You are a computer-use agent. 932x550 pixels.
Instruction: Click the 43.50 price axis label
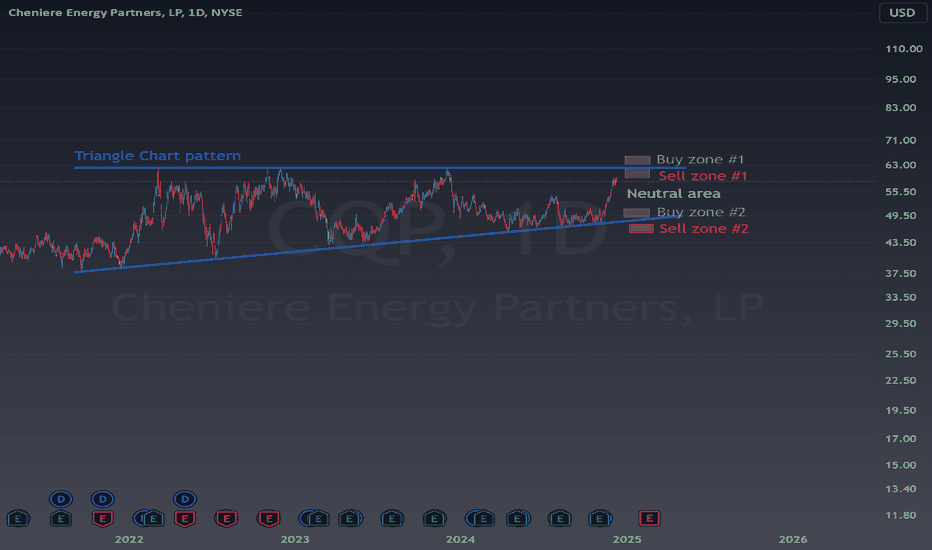[900, 243]
